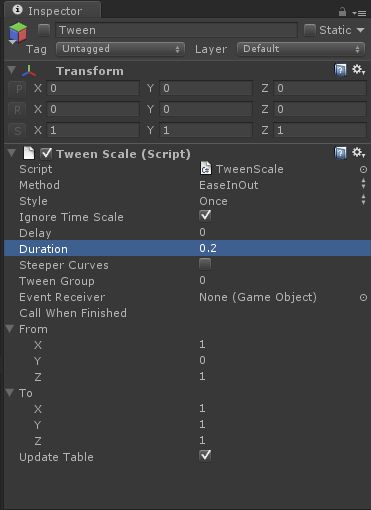Open the Layer dropdown showing Default

301,49
